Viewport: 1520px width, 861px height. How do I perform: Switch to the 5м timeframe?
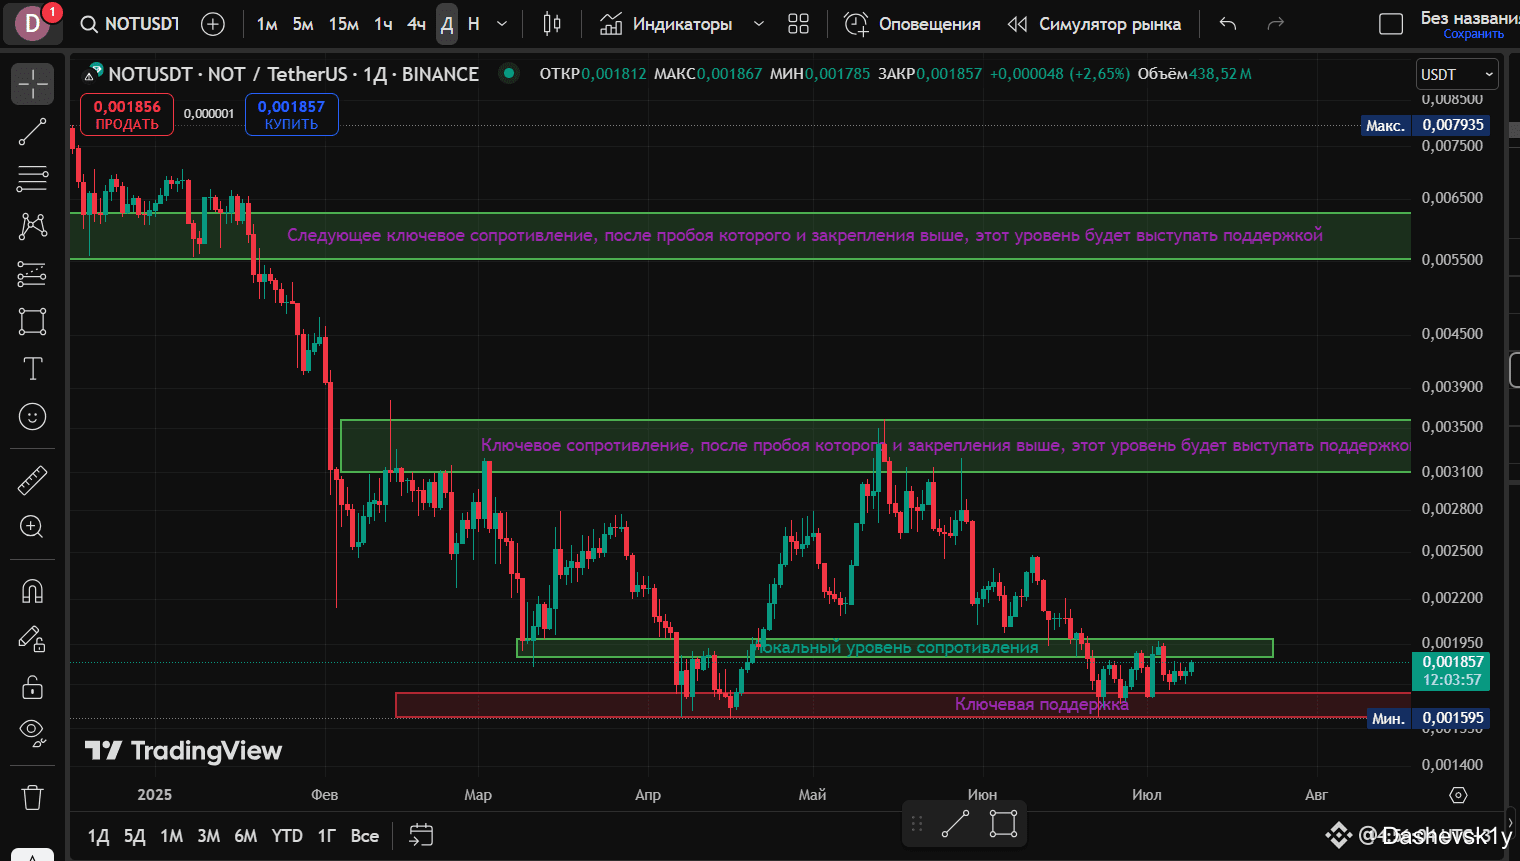(303, 24)
